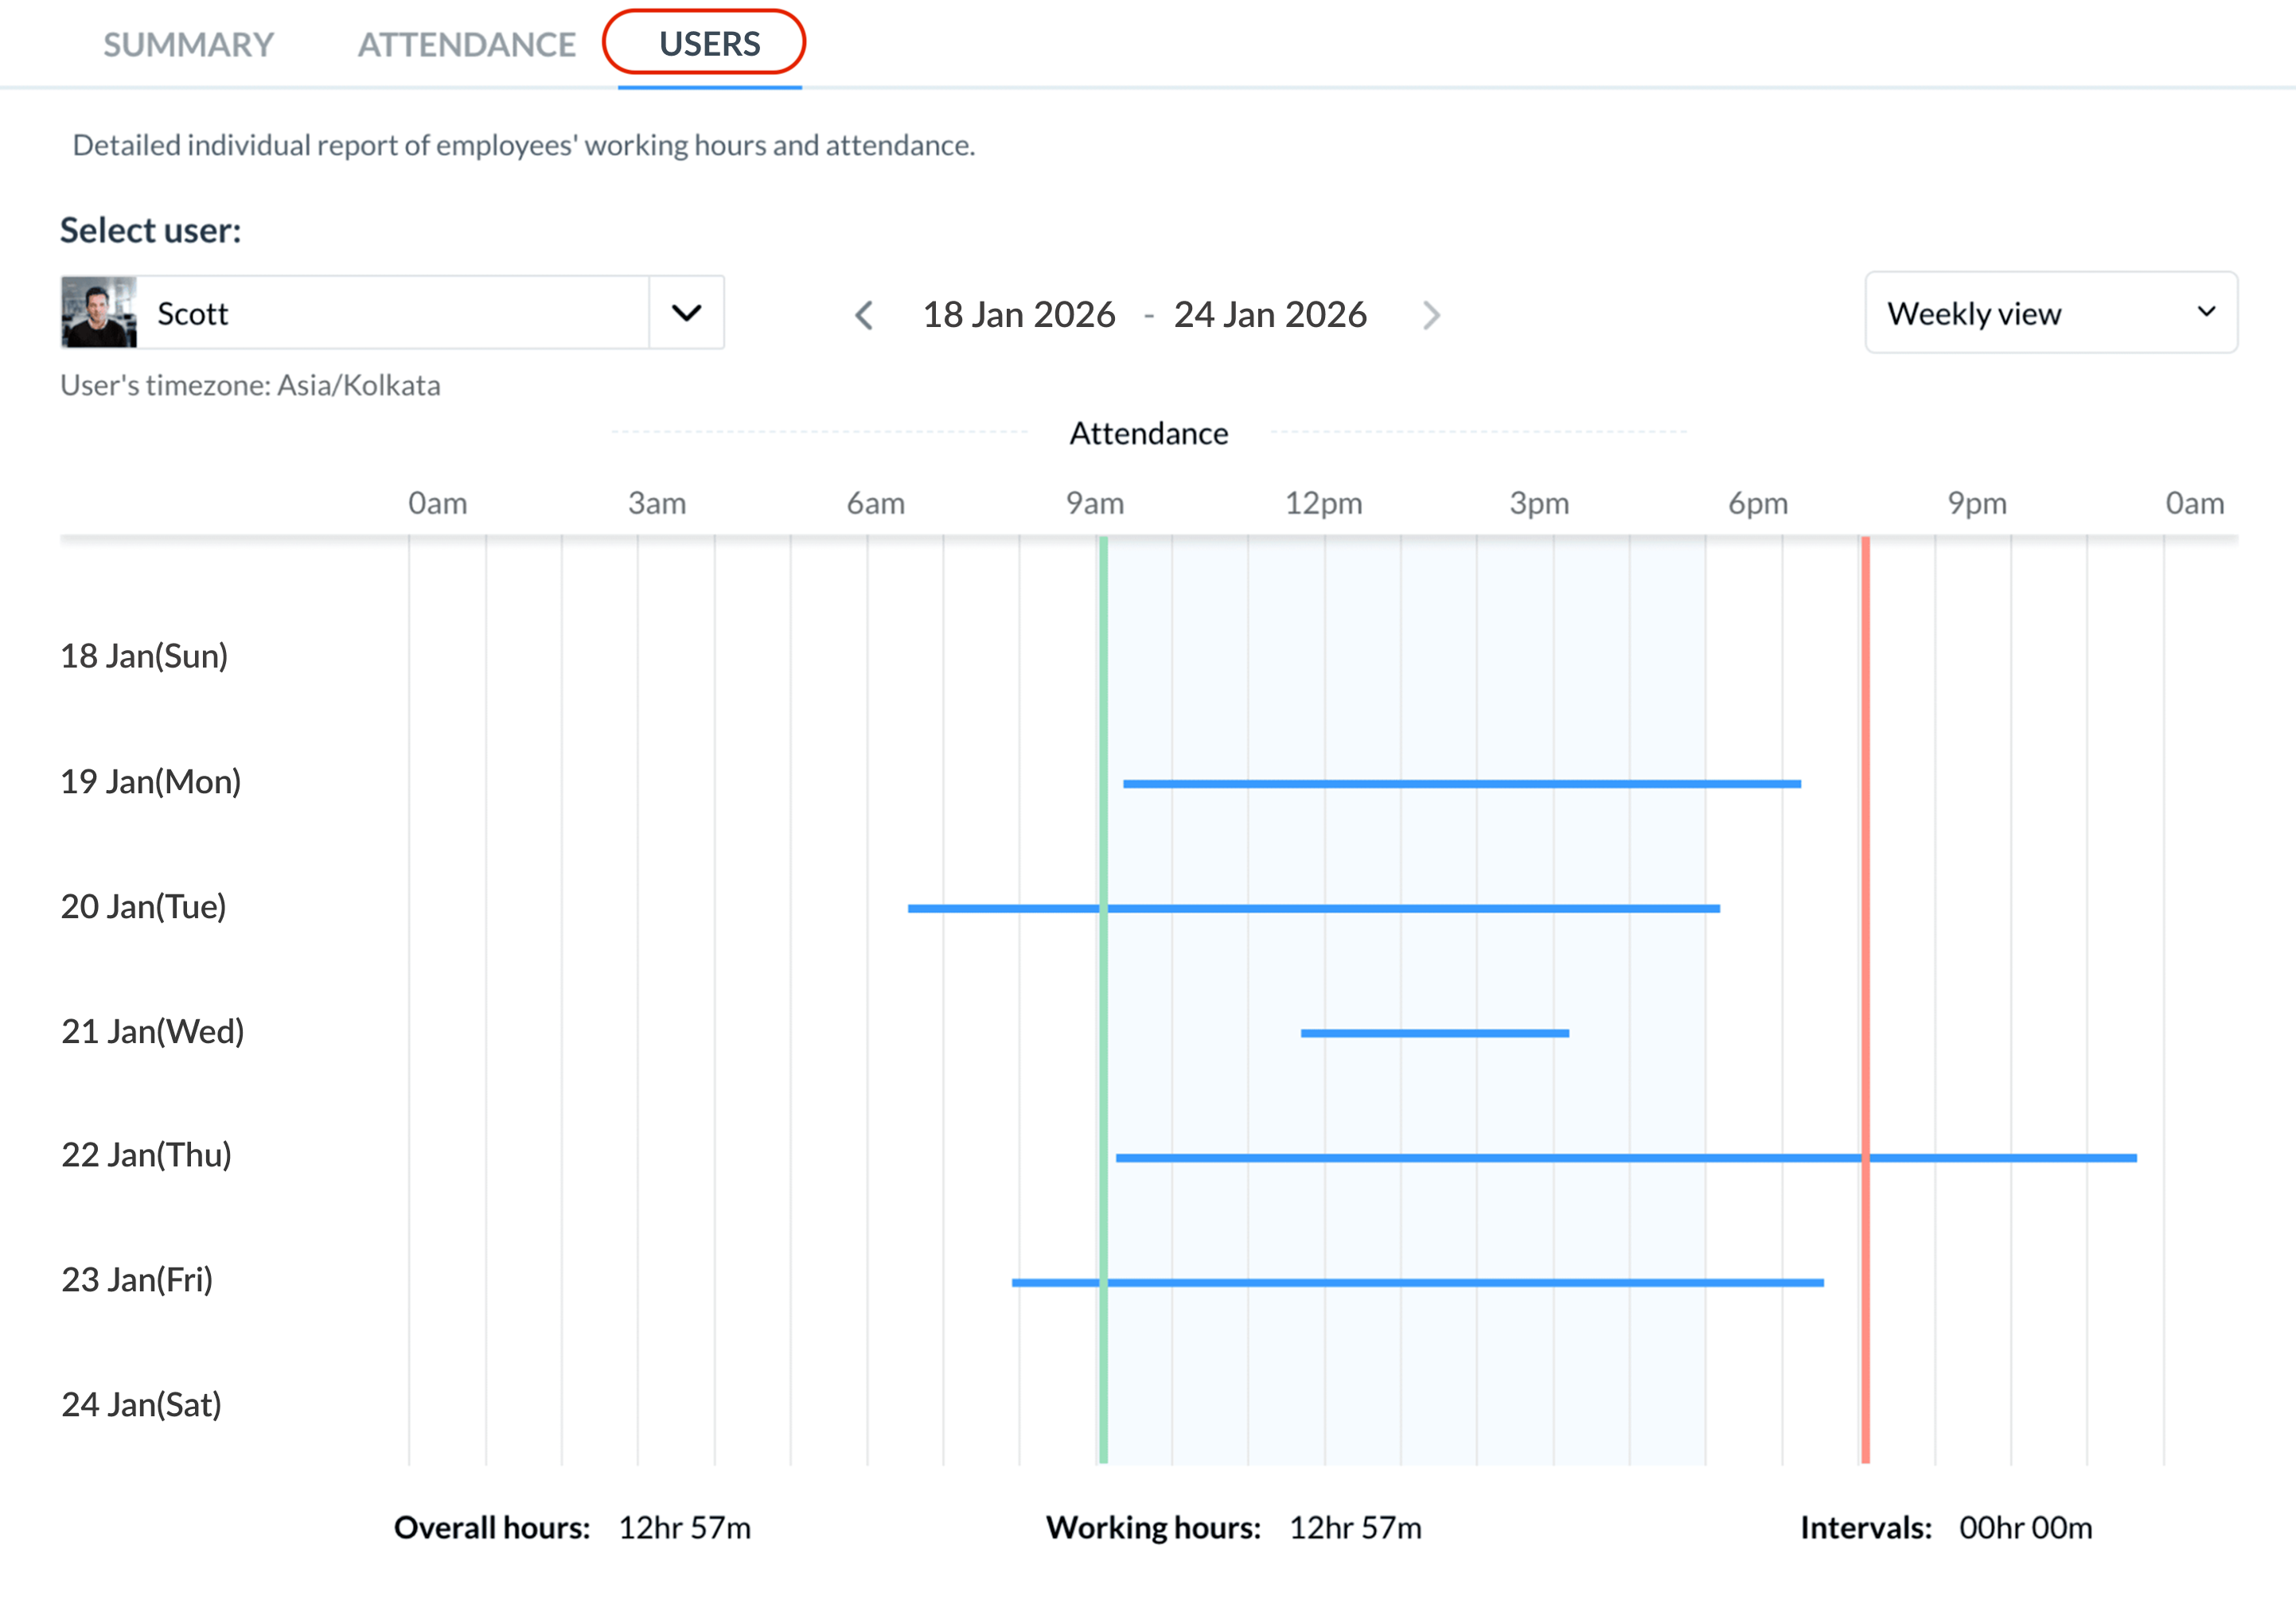
Task: Click the 24 Jan(Sat) row label
Action: [x=141, y=1404]
